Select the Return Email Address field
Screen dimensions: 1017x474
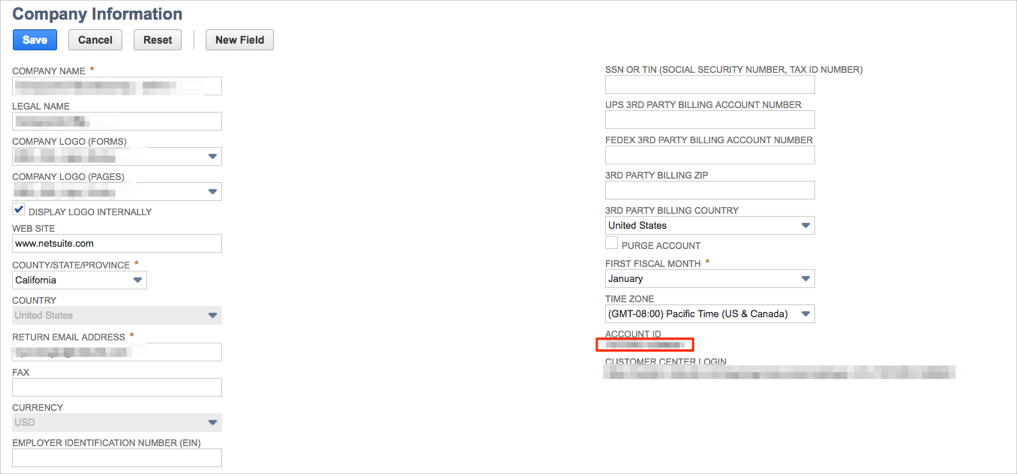[116, 352]
